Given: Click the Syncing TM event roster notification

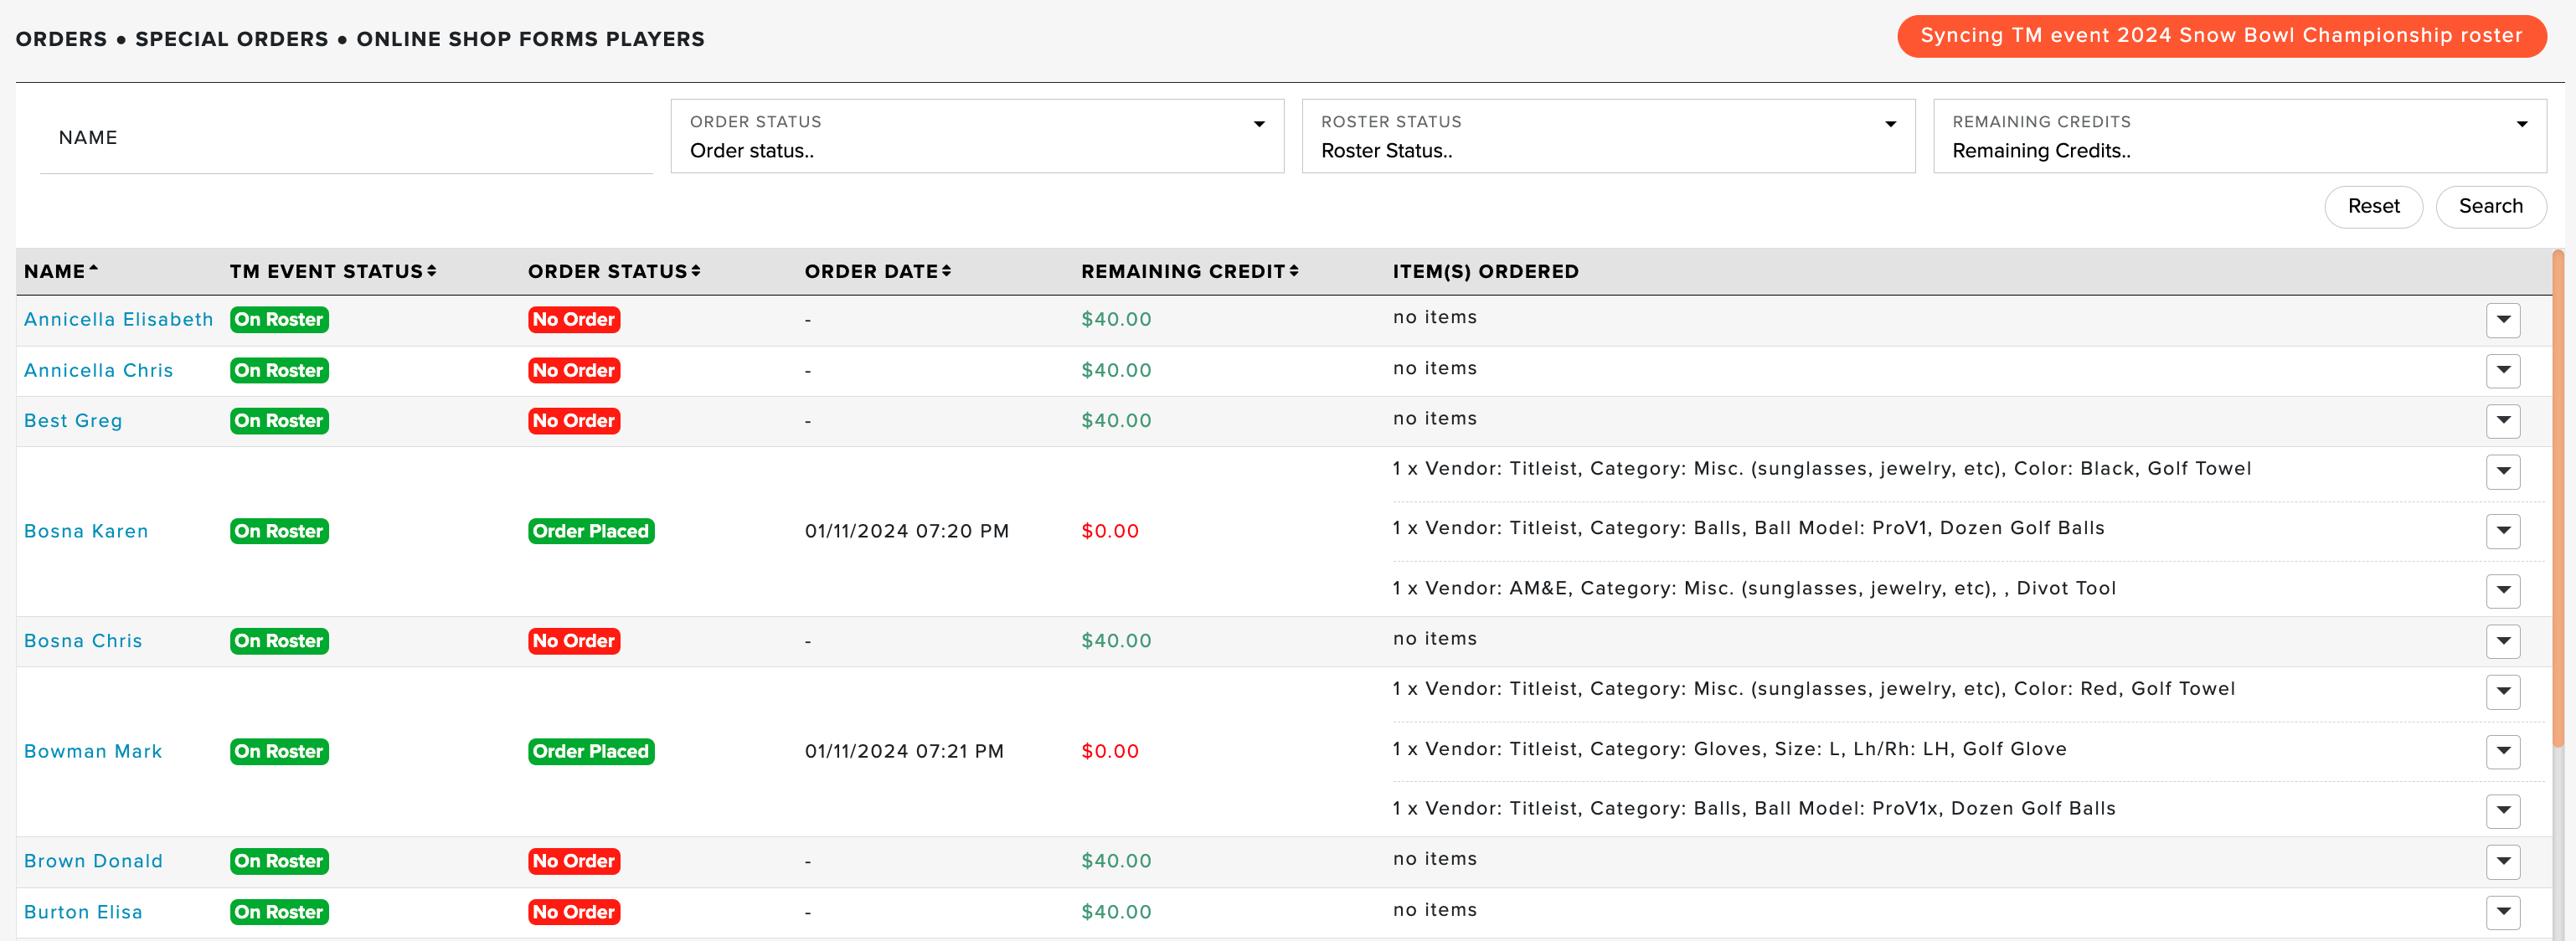Looking at the screenshot, I should click(x=2221, y=36).
